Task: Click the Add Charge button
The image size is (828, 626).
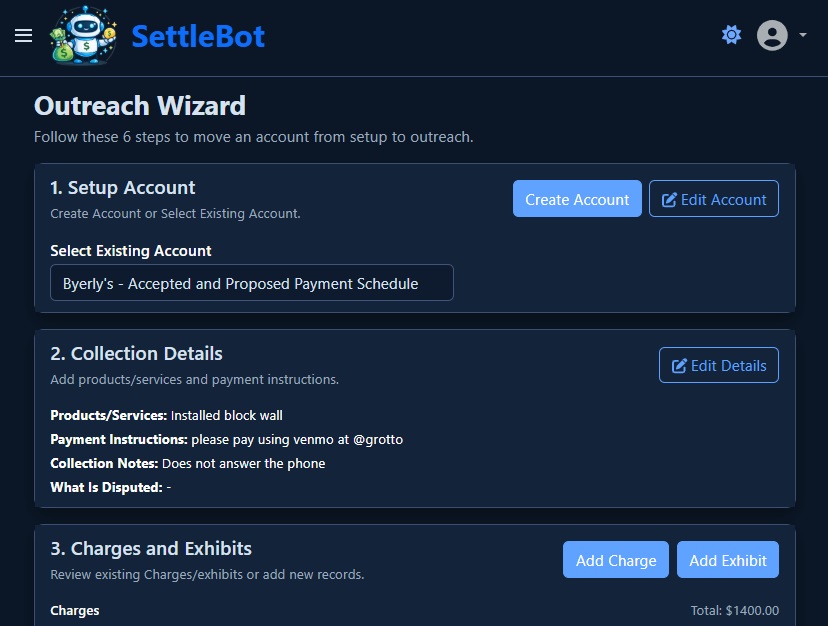Action: click(x=615, y=559)
